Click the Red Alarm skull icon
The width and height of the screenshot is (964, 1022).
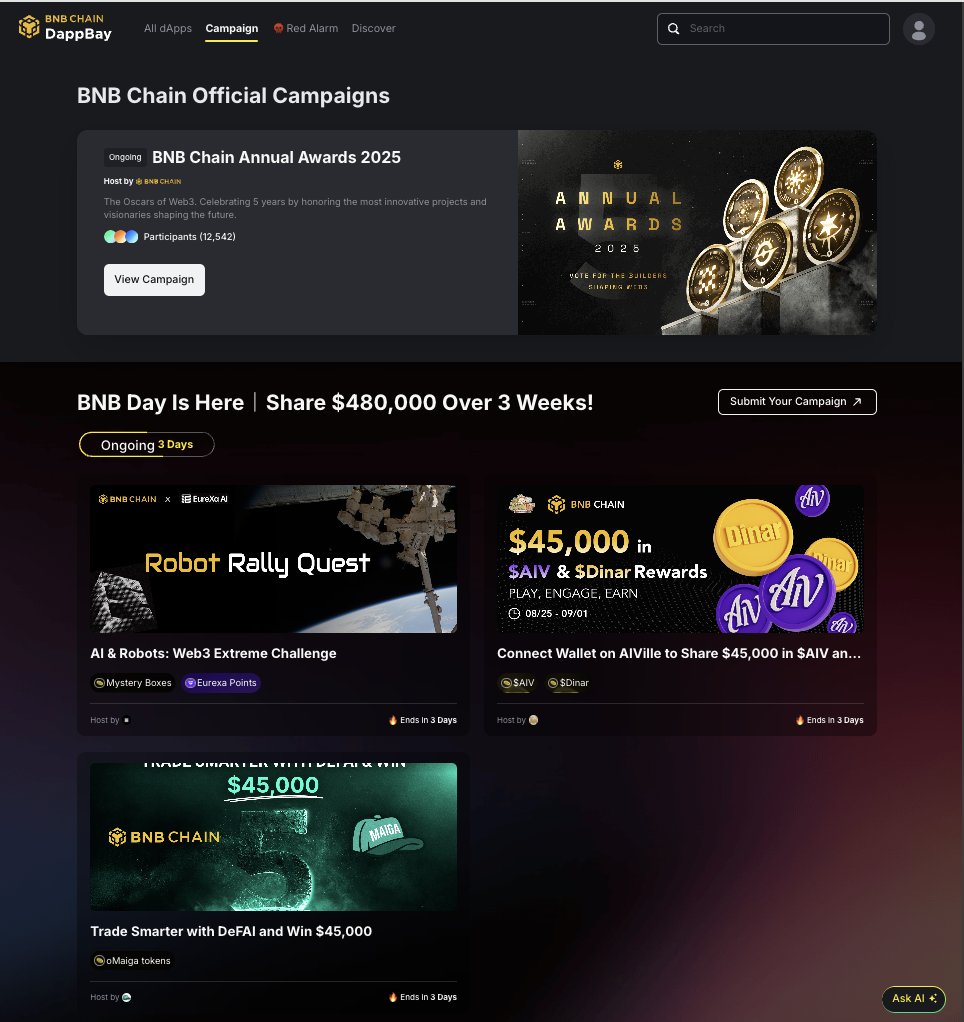278,28
